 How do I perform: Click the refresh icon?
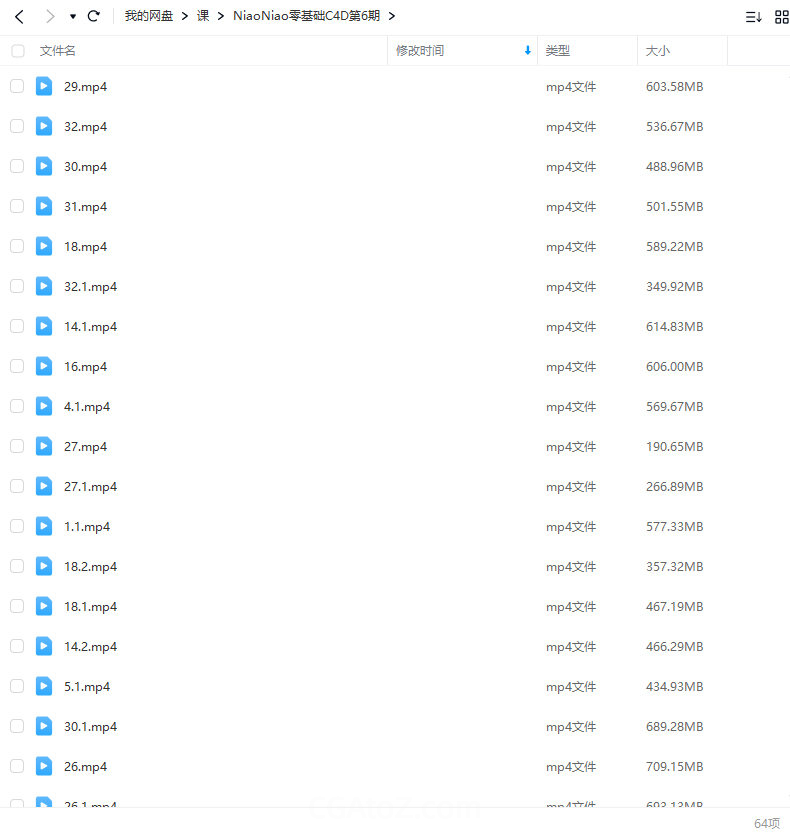(94, 16)
